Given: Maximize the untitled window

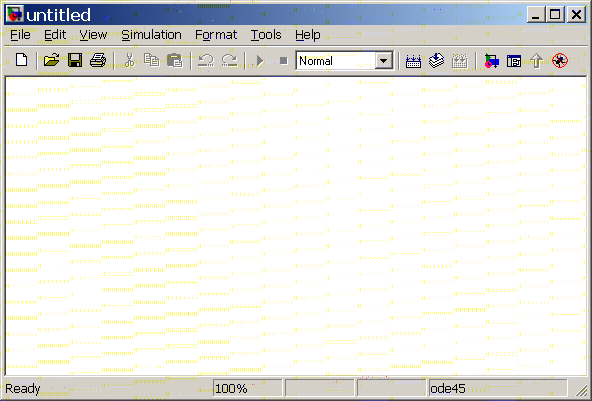Looking at the screenshot, I should [x=555, y=15].
